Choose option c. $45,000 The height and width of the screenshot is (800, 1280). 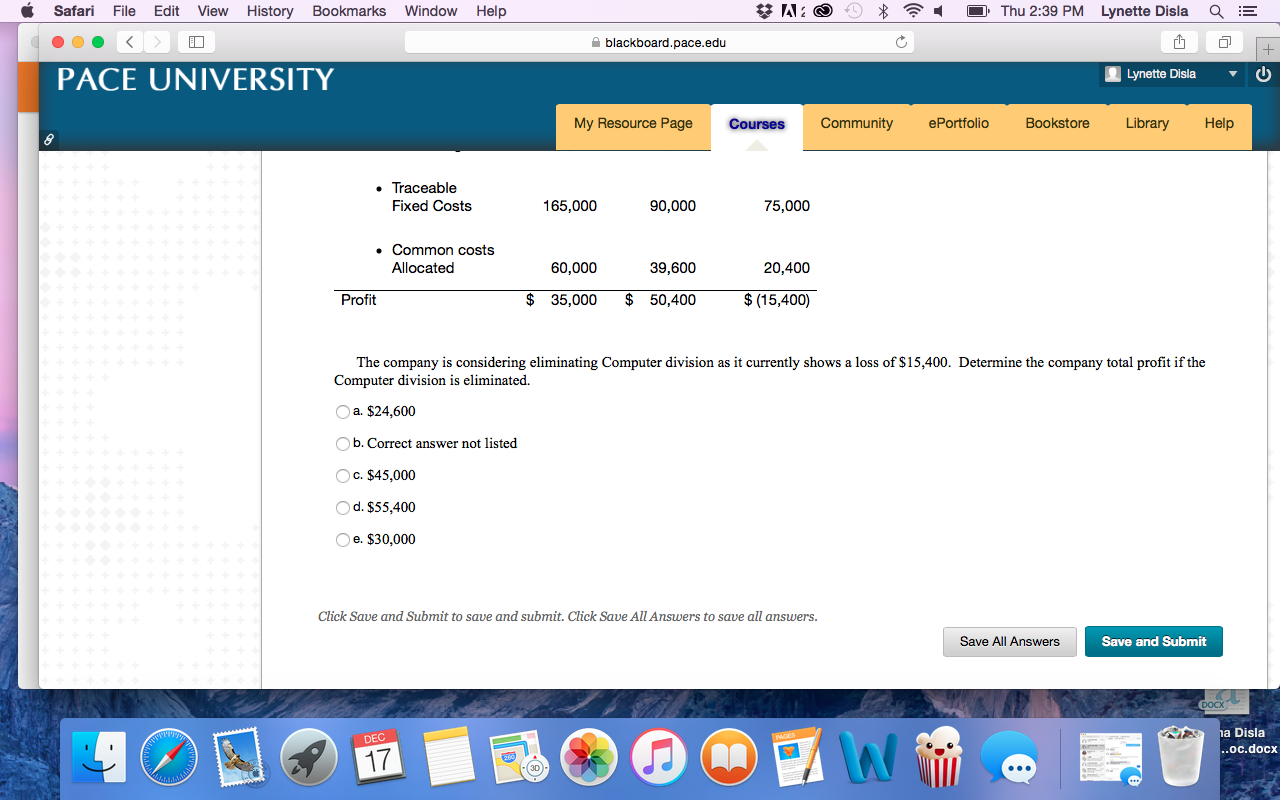pyautogui.click(x=343, y=476)
